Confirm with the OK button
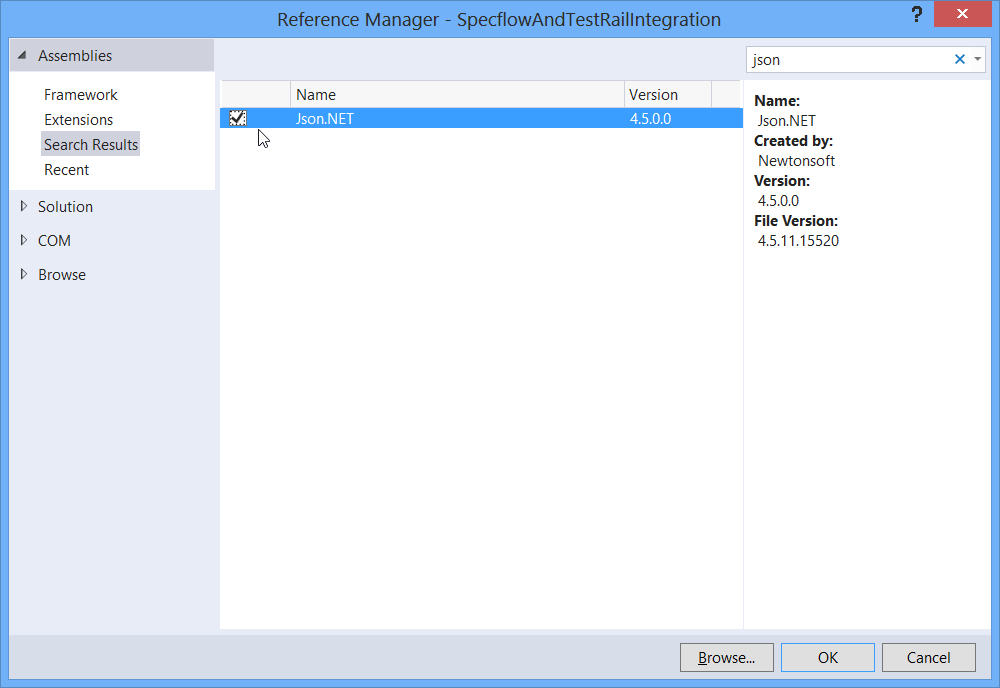 (828, 657)
